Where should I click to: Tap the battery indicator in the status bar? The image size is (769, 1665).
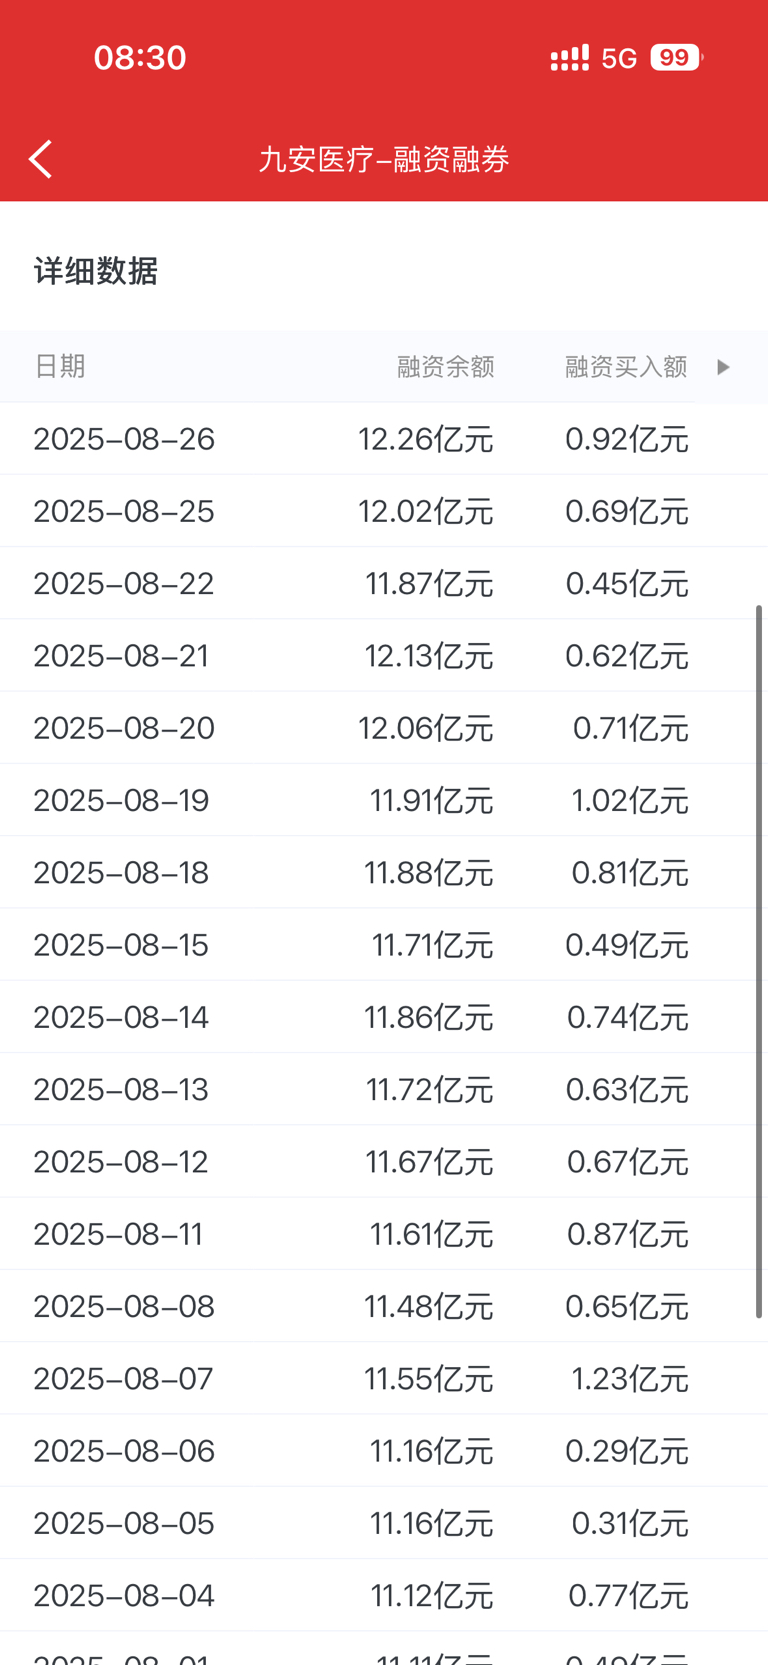(x=677, y=58)
